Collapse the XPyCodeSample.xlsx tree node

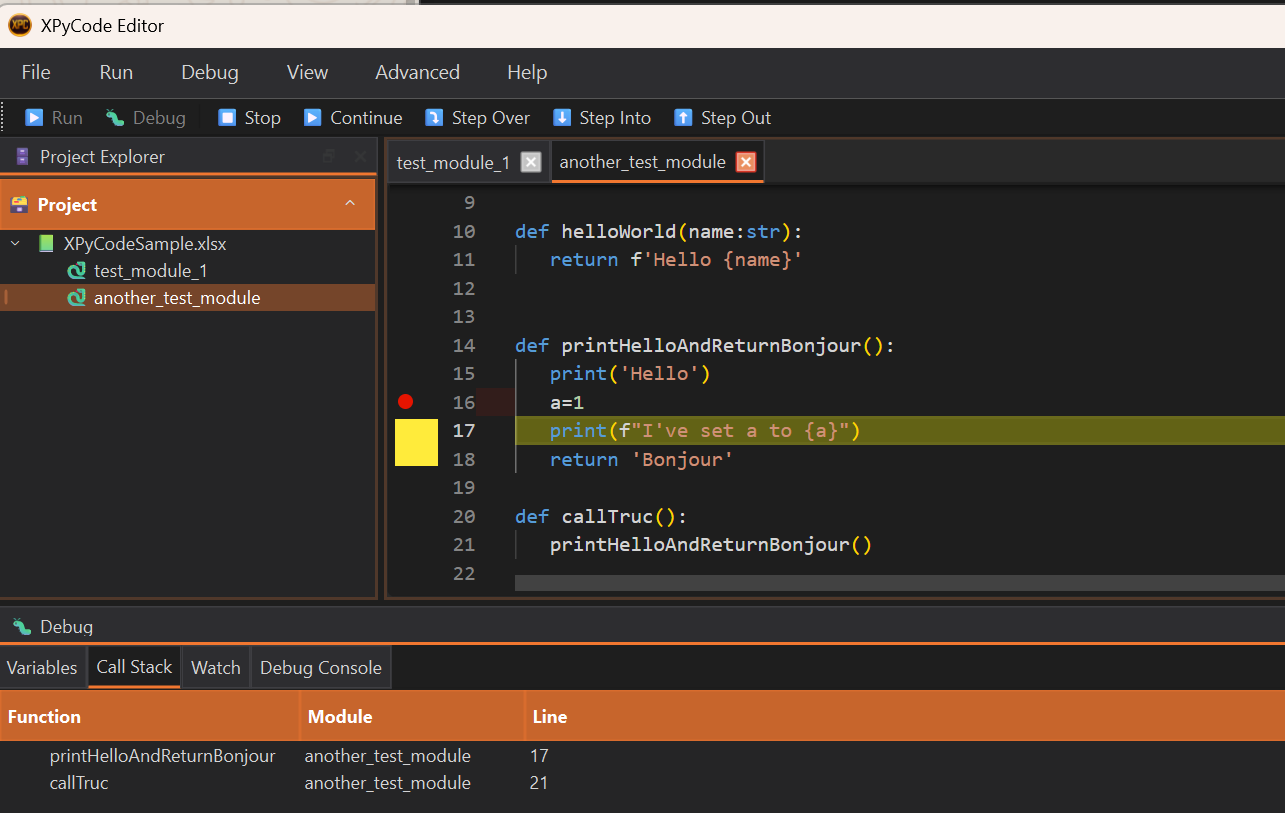[x=15, y=244]
